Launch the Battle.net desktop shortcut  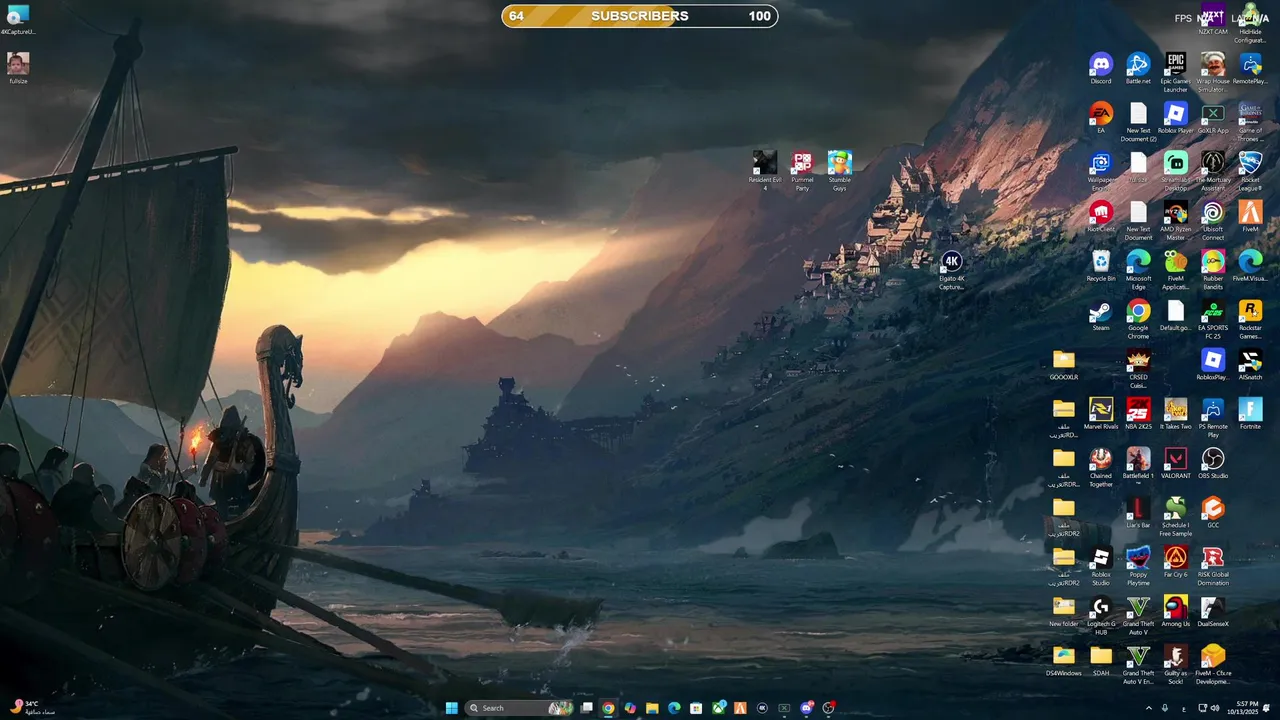pyautogui.click(x=1138, y=68)
